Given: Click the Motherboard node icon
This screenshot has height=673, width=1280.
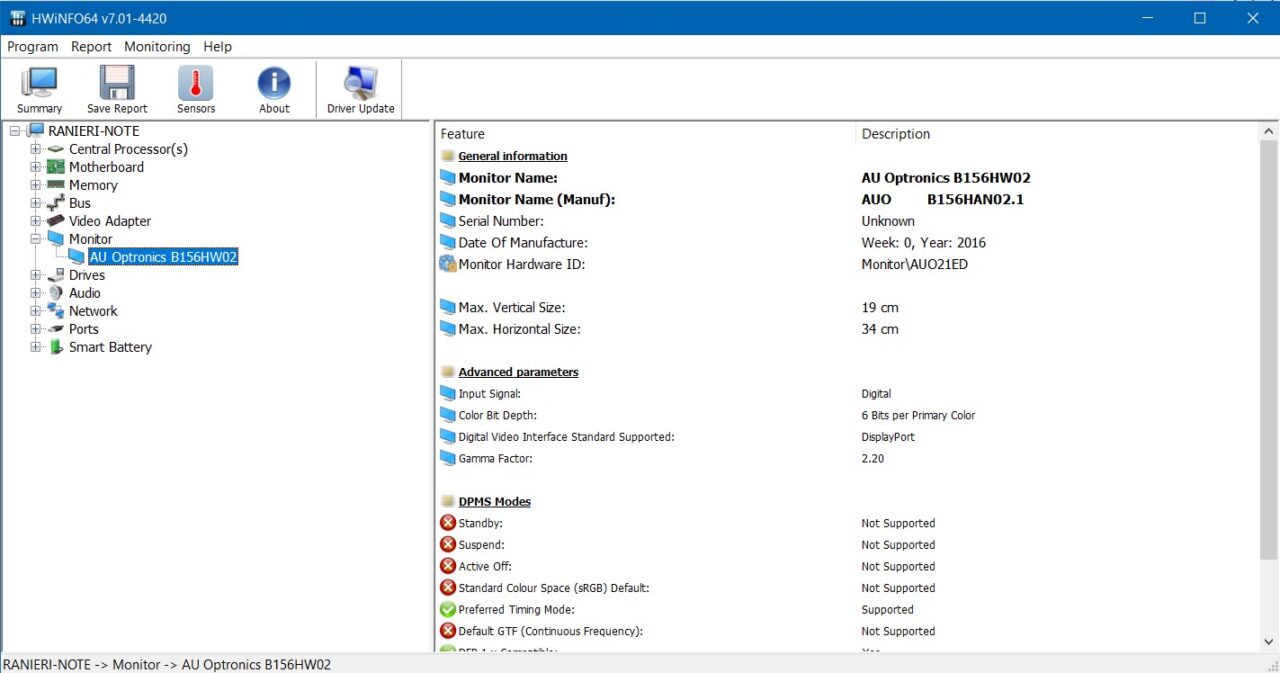Looking at the screenshot, I should 55,167.
